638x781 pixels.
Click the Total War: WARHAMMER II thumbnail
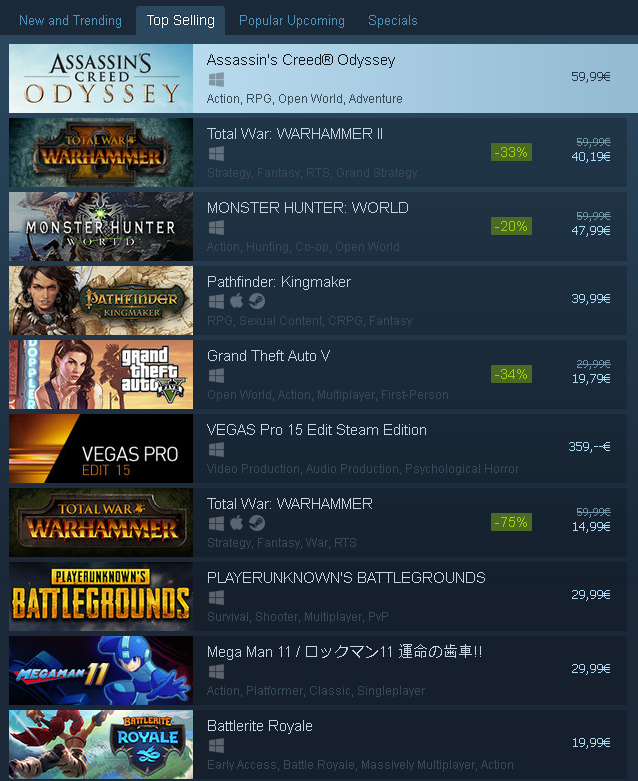[x=101, y=152]
